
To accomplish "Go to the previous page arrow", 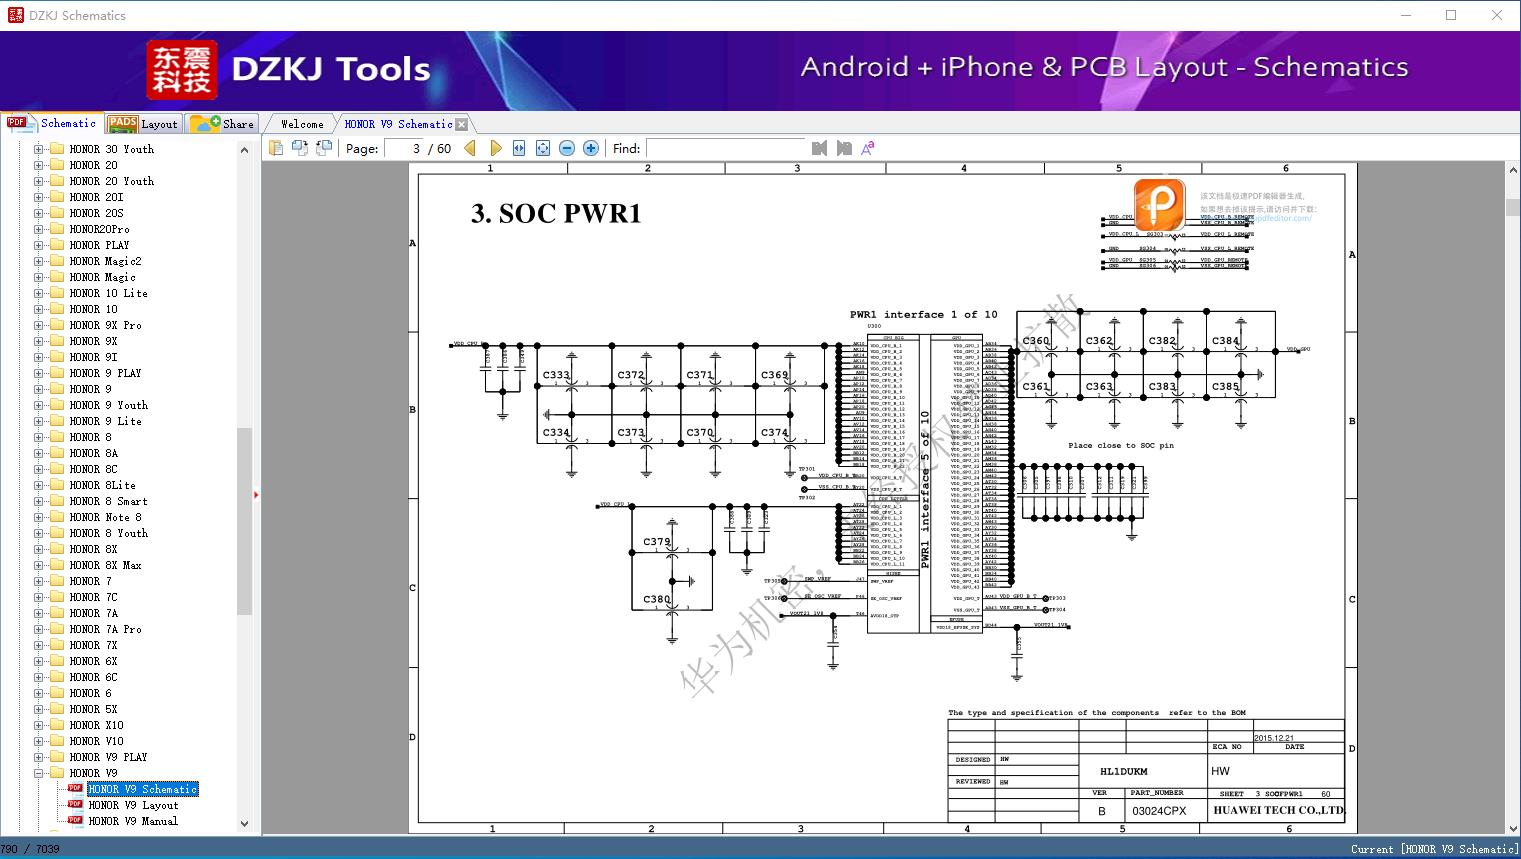I will coord(470,148).
